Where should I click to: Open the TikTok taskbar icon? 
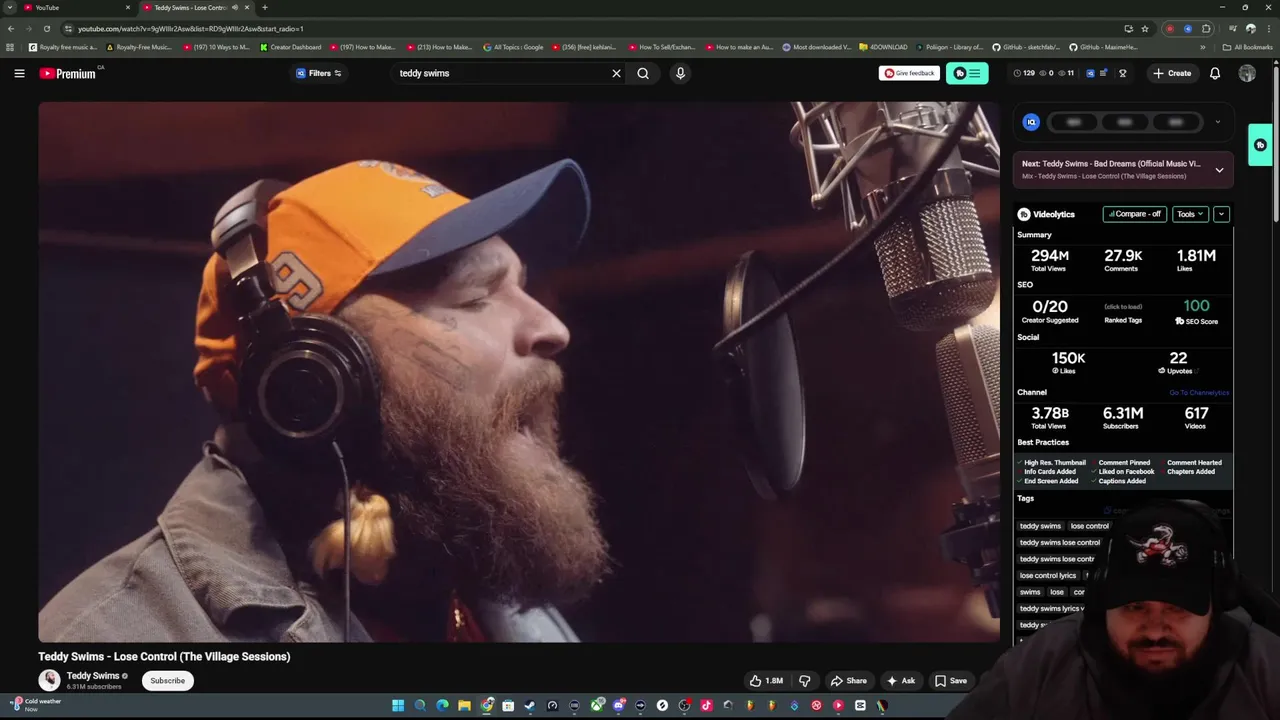[x=706, y=706]
